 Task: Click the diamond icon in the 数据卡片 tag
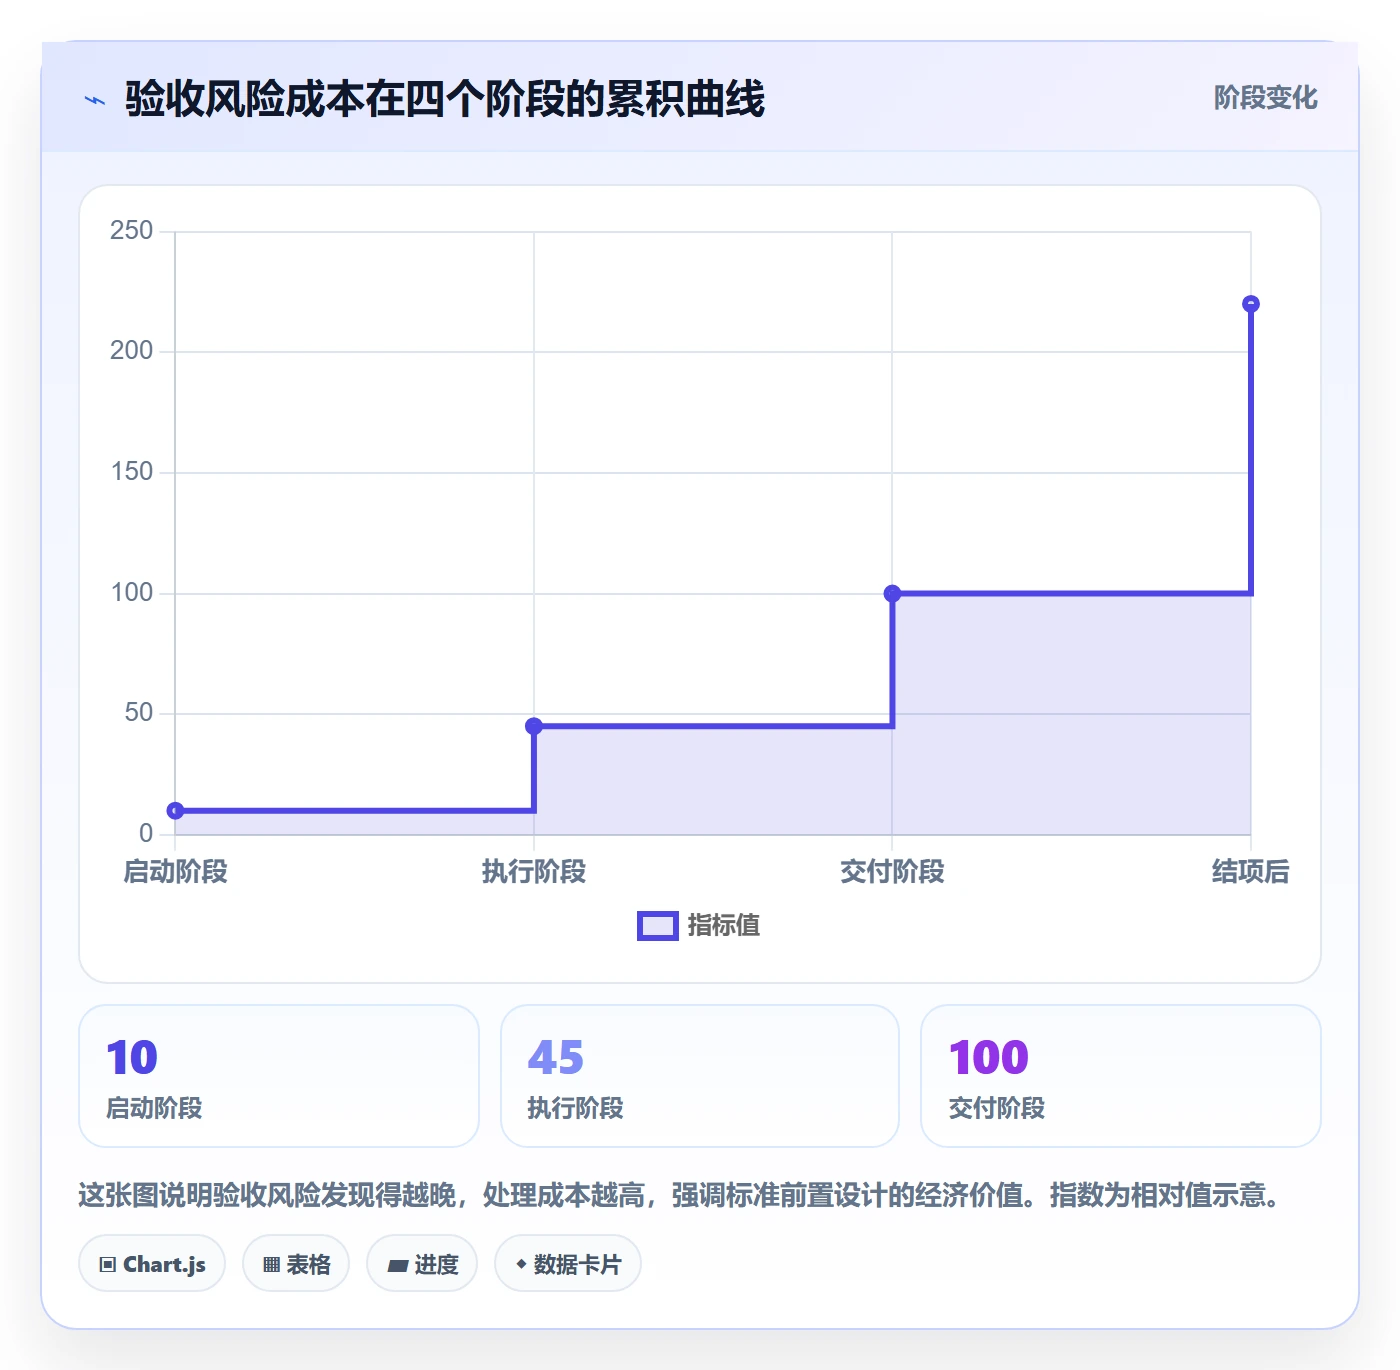[521, 1264]
